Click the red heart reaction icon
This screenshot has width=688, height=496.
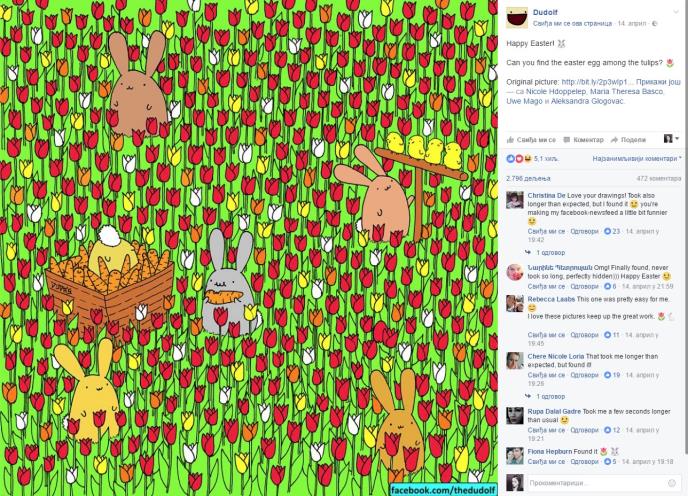tap(518, 158)
